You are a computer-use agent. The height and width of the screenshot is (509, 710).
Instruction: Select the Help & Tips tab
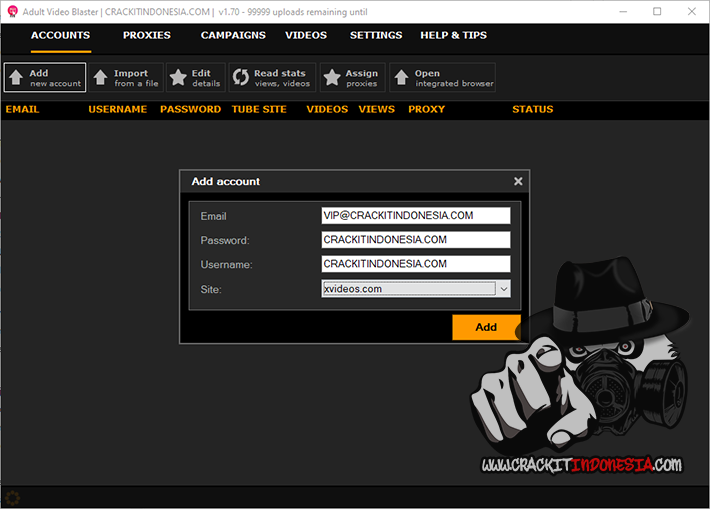[x=453, y=35]
